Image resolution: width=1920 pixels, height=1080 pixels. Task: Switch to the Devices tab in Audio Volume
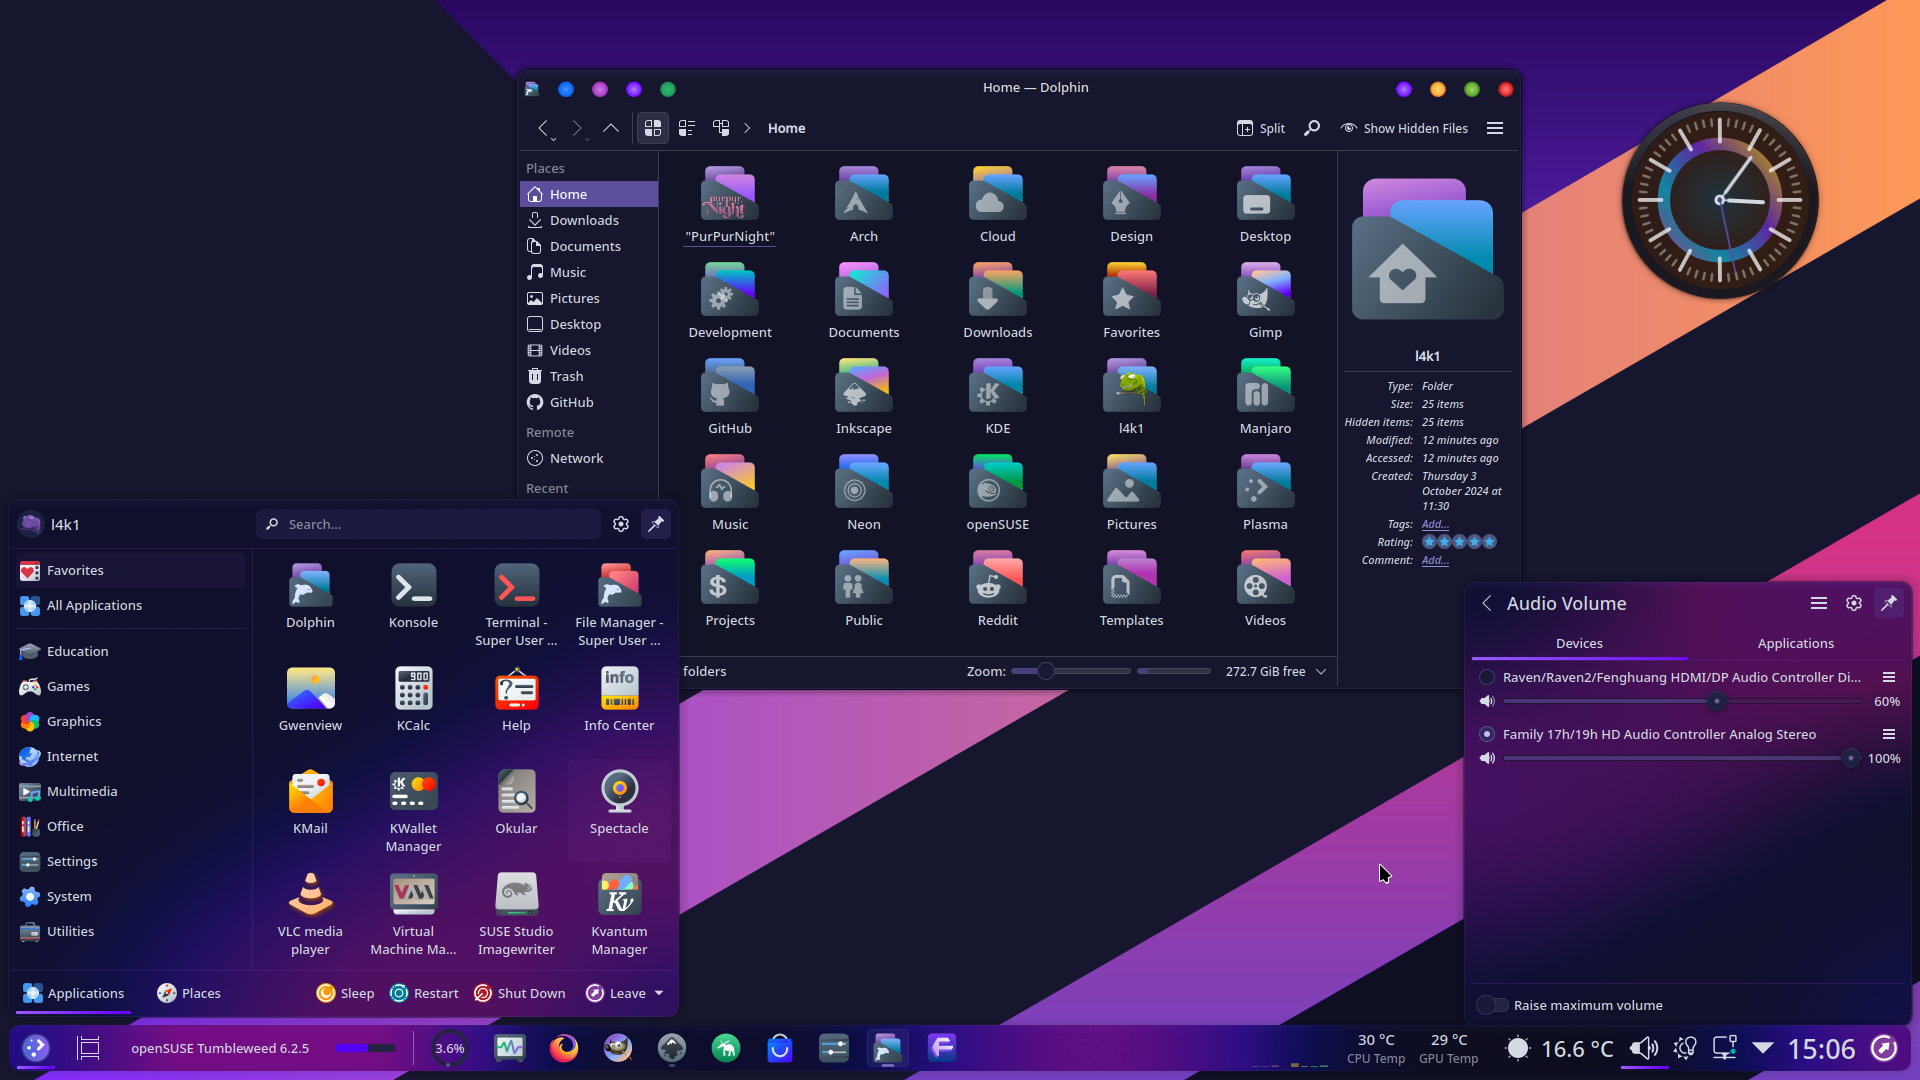pos(1579,643)
